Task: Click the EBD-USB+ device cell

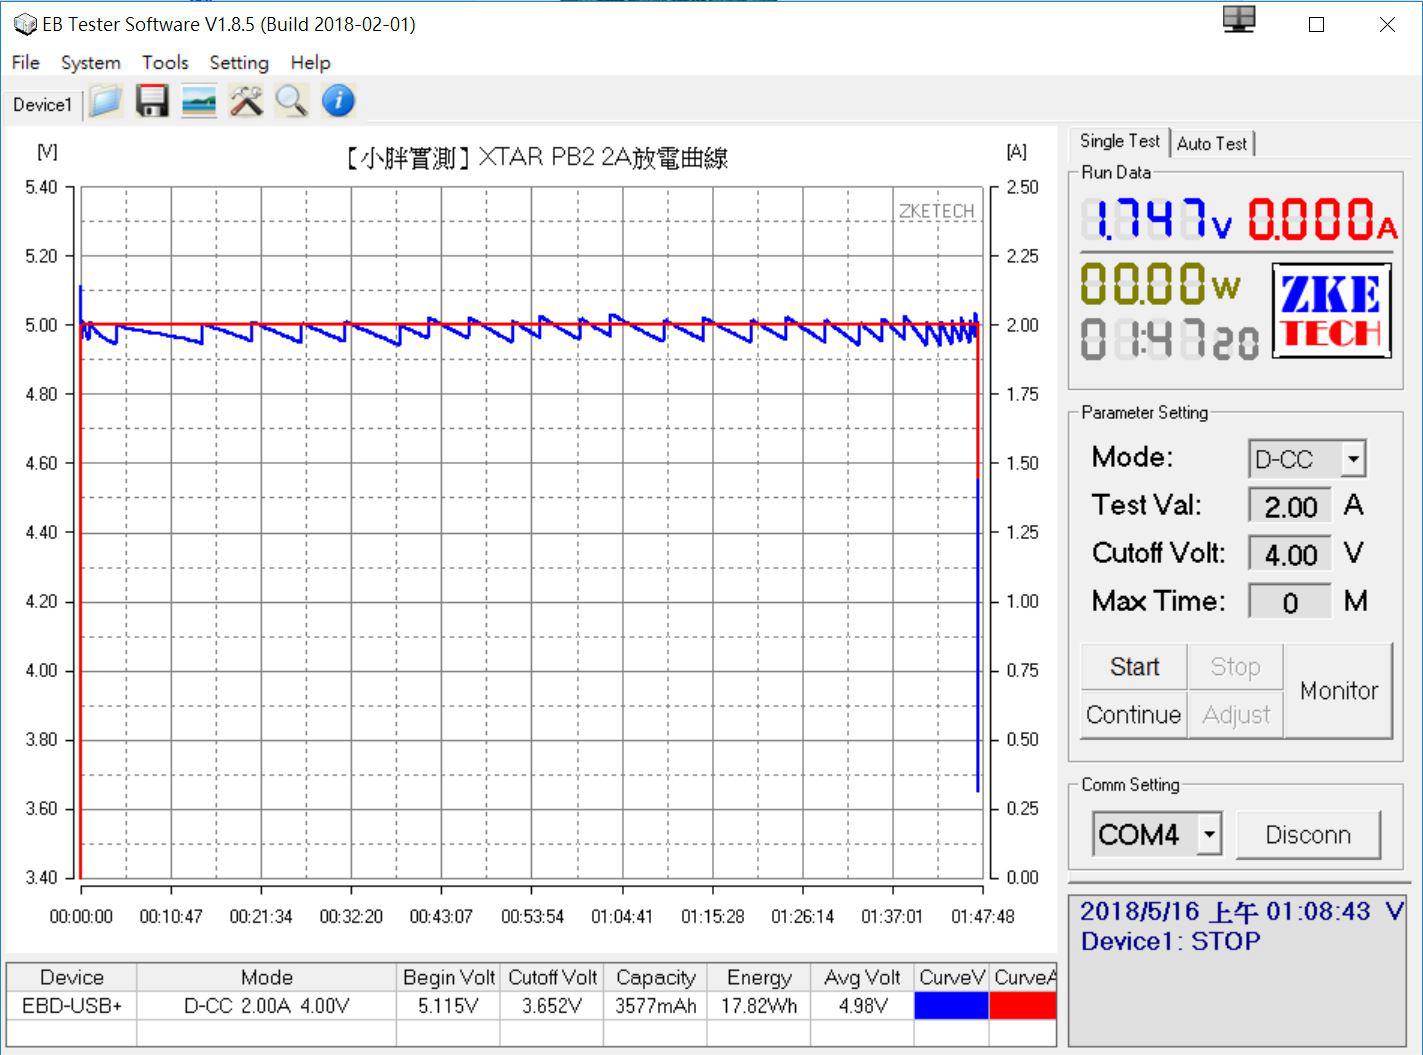Action: 72,1005
